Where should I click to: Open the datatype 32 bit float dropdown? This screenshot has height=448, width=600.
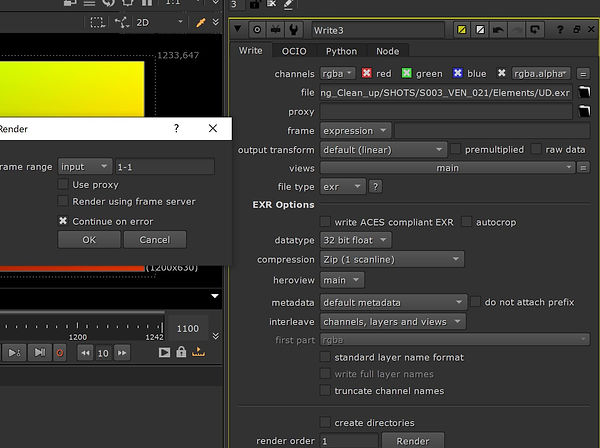tap(355, 240)
